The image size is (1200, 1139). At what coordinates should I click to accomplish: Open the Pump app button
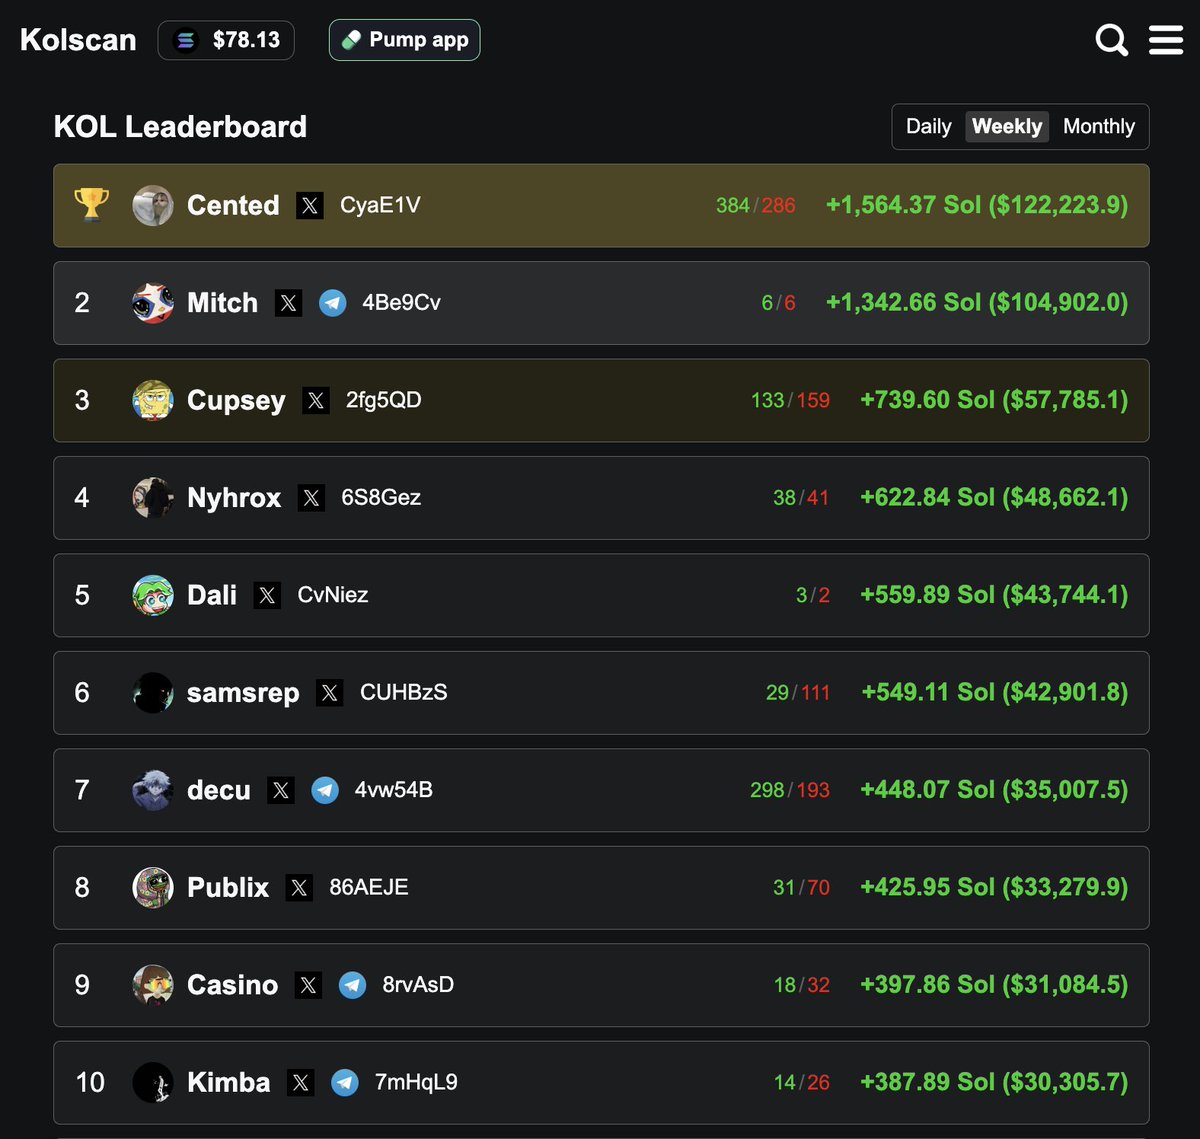click(404, 40)
